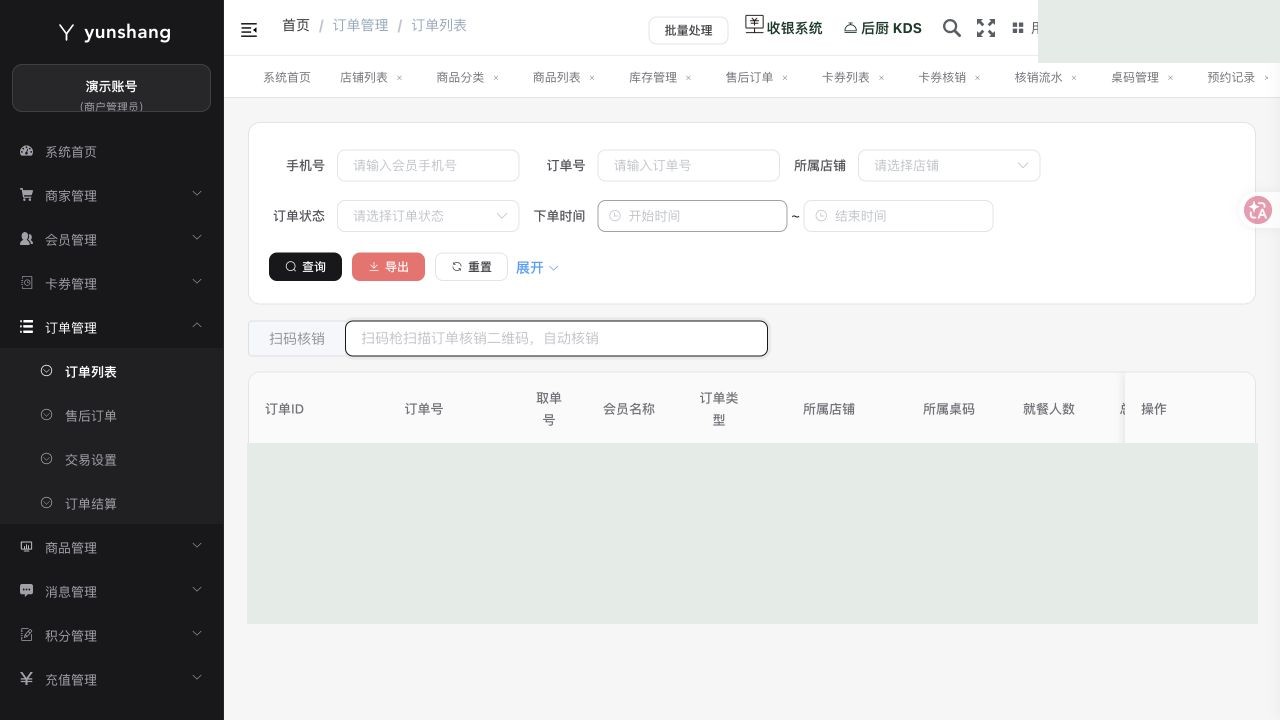Click the 首页 breadcrumb link
The width and height of the screenshot is (1280, 720).
pos(296,25)
